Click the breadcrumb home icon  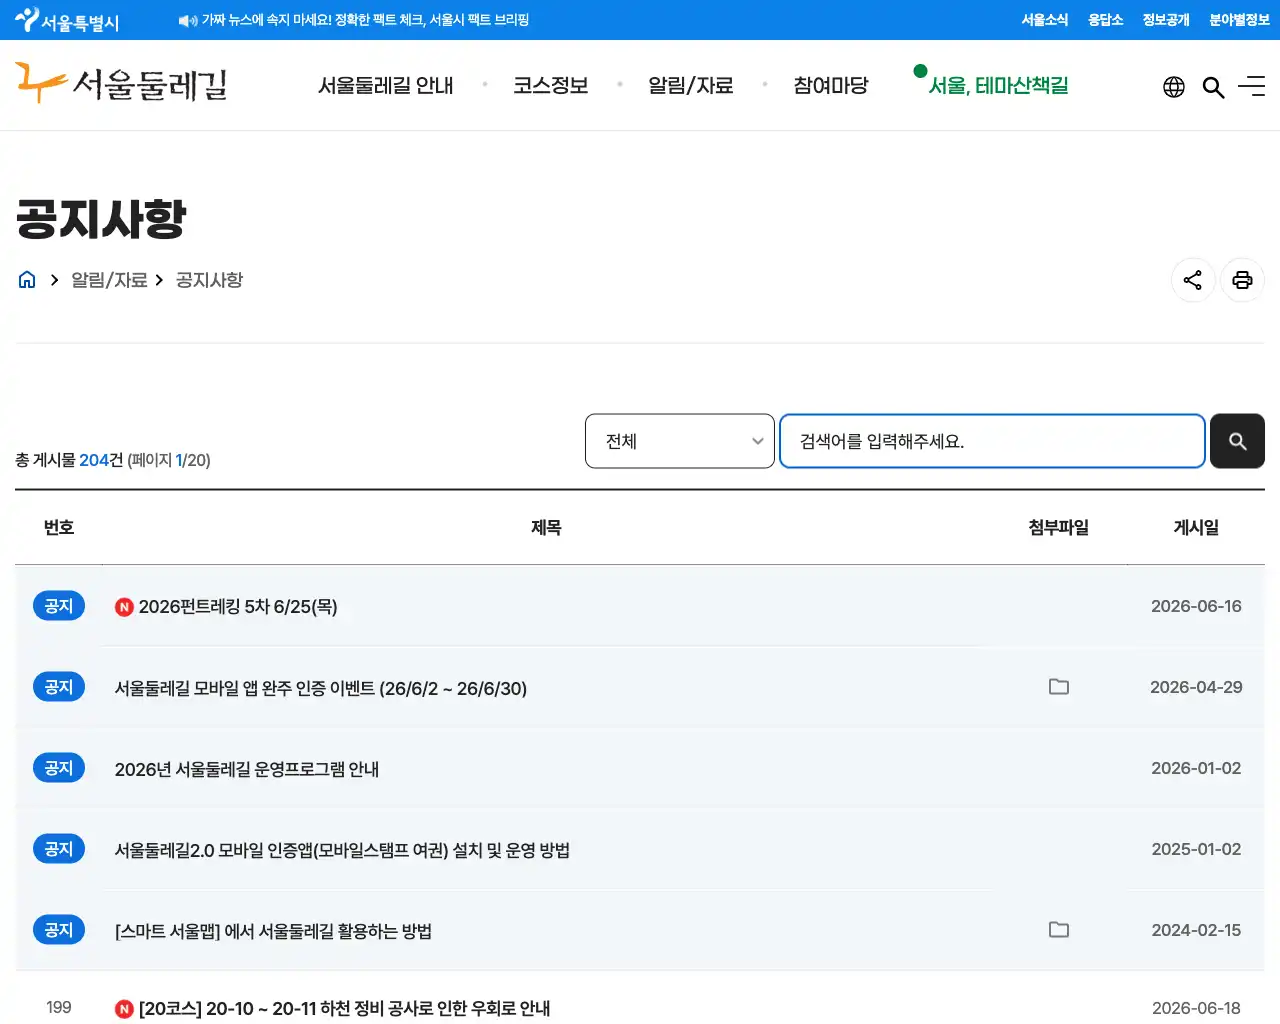(27, 280)
